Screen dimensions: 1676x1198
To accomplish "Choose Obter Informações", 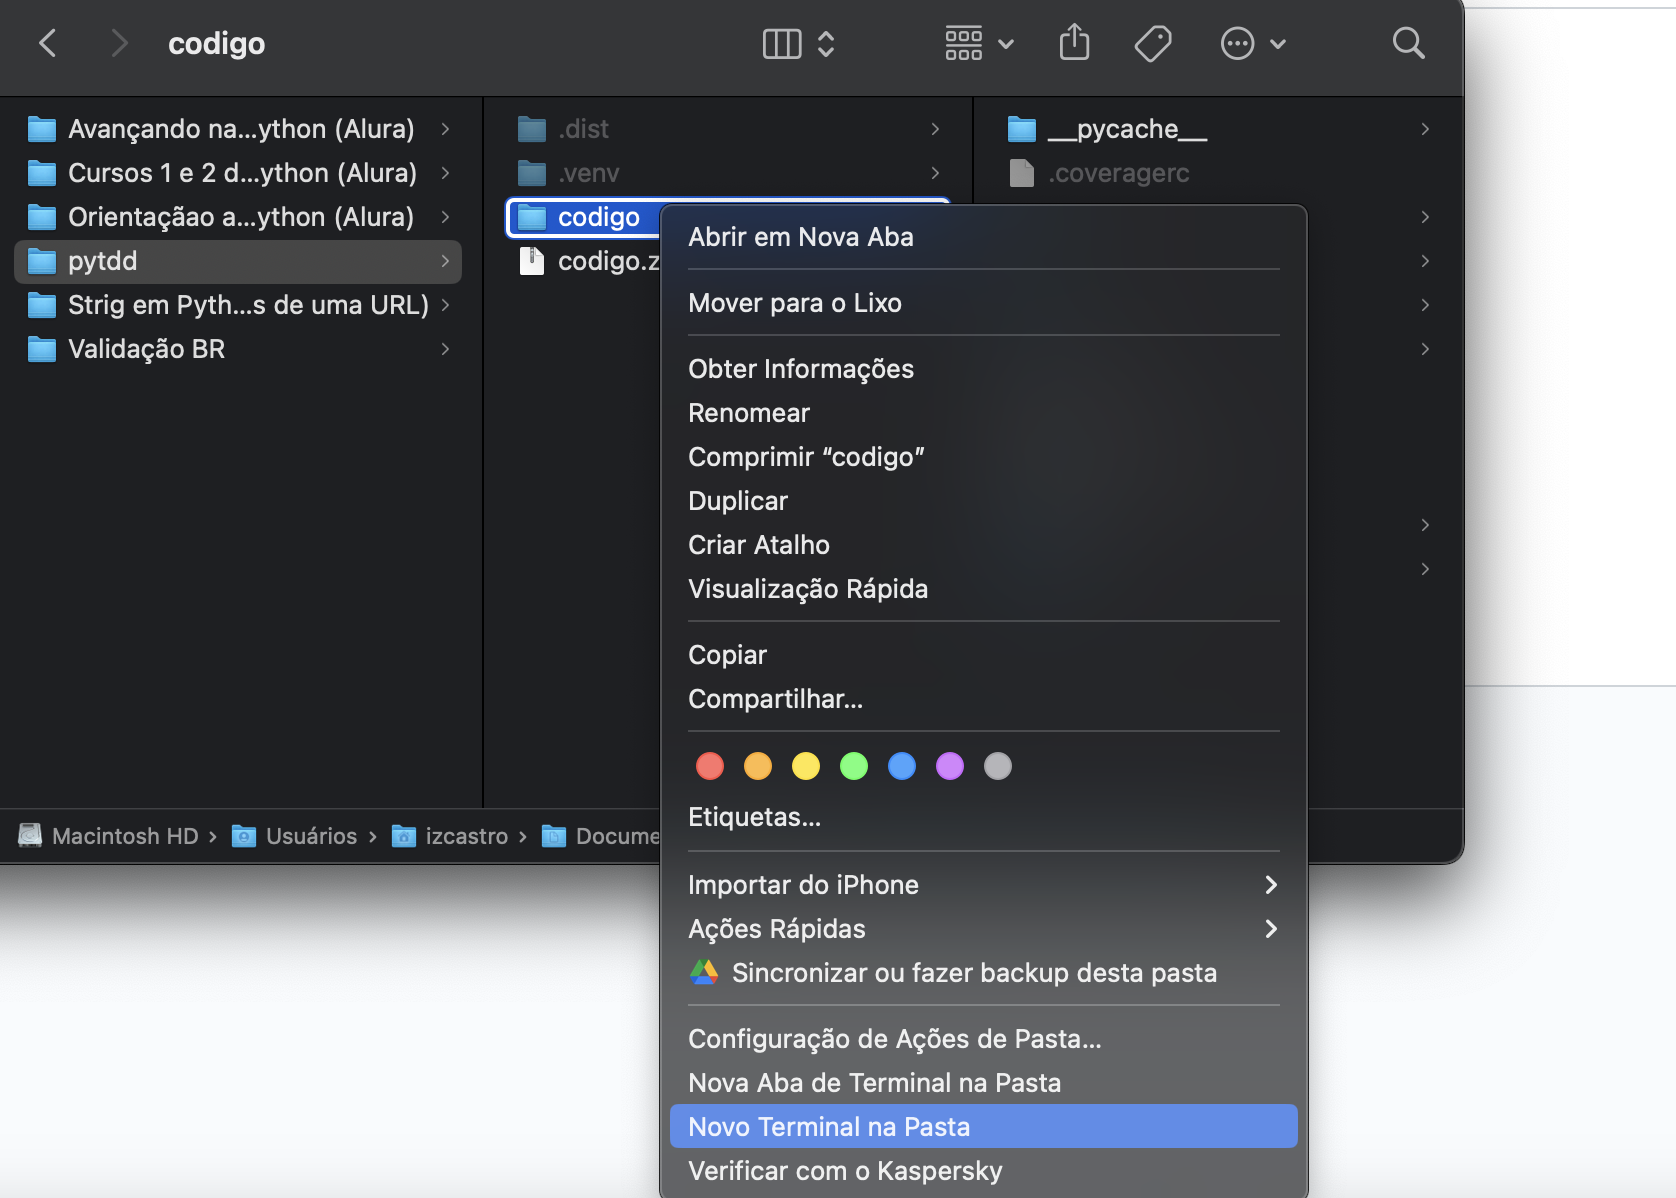I will click(x=983, y=369).
